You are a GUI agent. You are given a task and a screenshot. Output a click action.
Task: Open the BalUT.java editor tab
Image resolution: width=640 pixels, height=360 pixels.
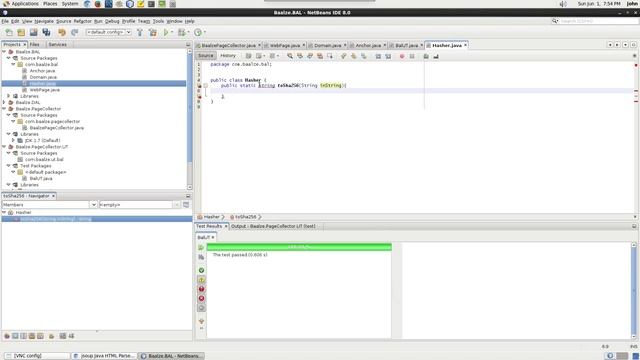coord(406,45)
